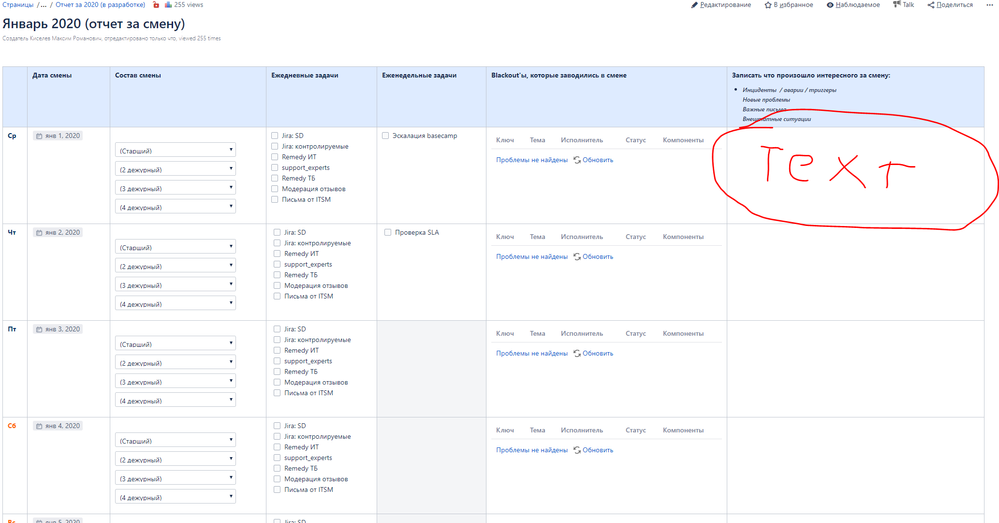Open (Старший) dropdown in янв 2 row
This screenshot has height=523, width=999.
click(x=175, y=247)
